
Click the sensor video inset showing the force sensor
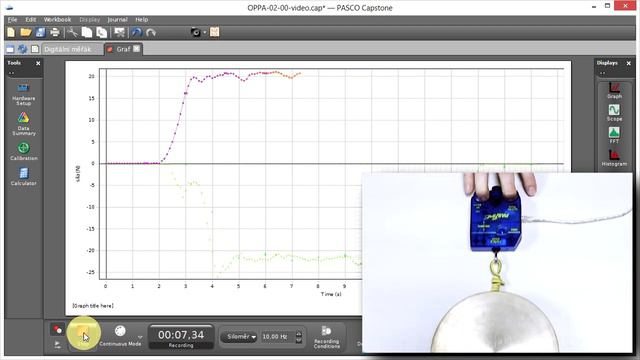[x=497, y=262]
